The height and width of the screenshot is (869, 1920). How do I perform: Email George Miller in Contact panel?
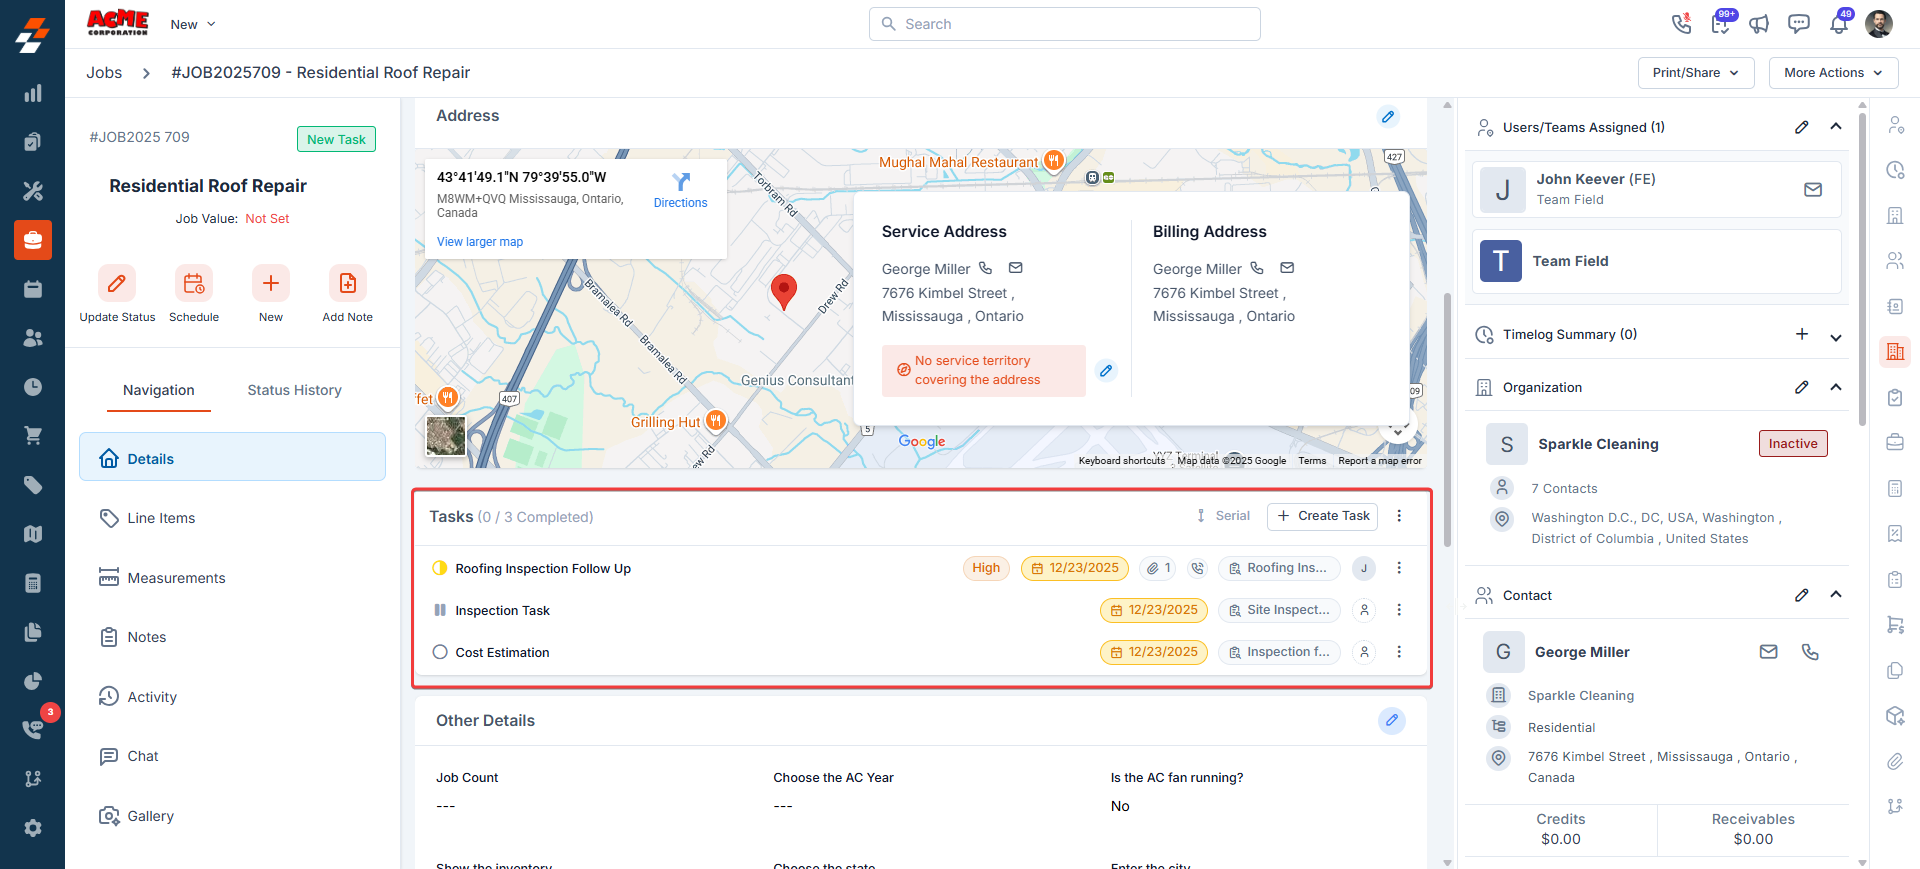click(x=1768, y=652)
